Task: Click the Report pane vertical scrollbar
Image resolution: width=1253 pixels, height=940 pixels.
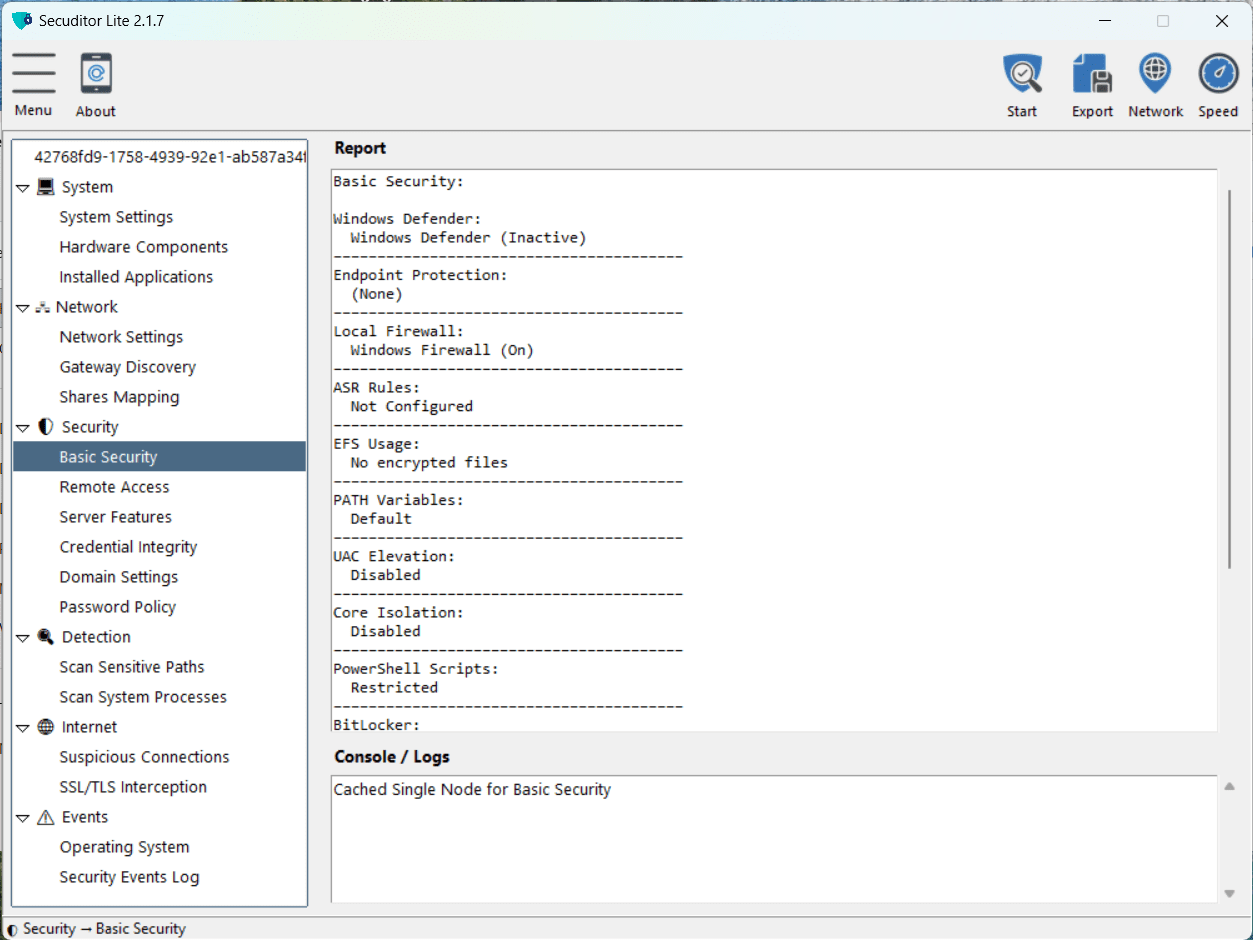Action: coord(1230,380)
